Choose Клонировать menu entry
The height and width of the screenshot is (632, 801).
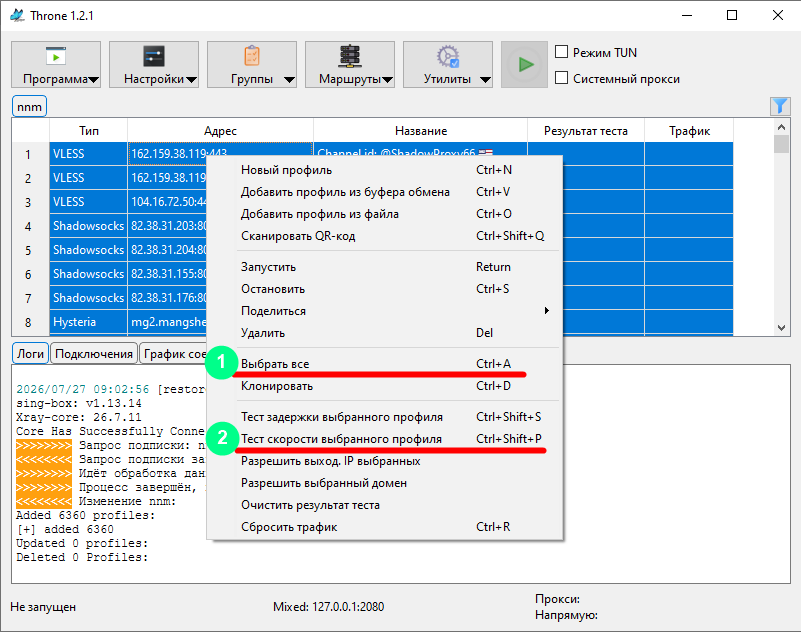(x=384, y=386)
